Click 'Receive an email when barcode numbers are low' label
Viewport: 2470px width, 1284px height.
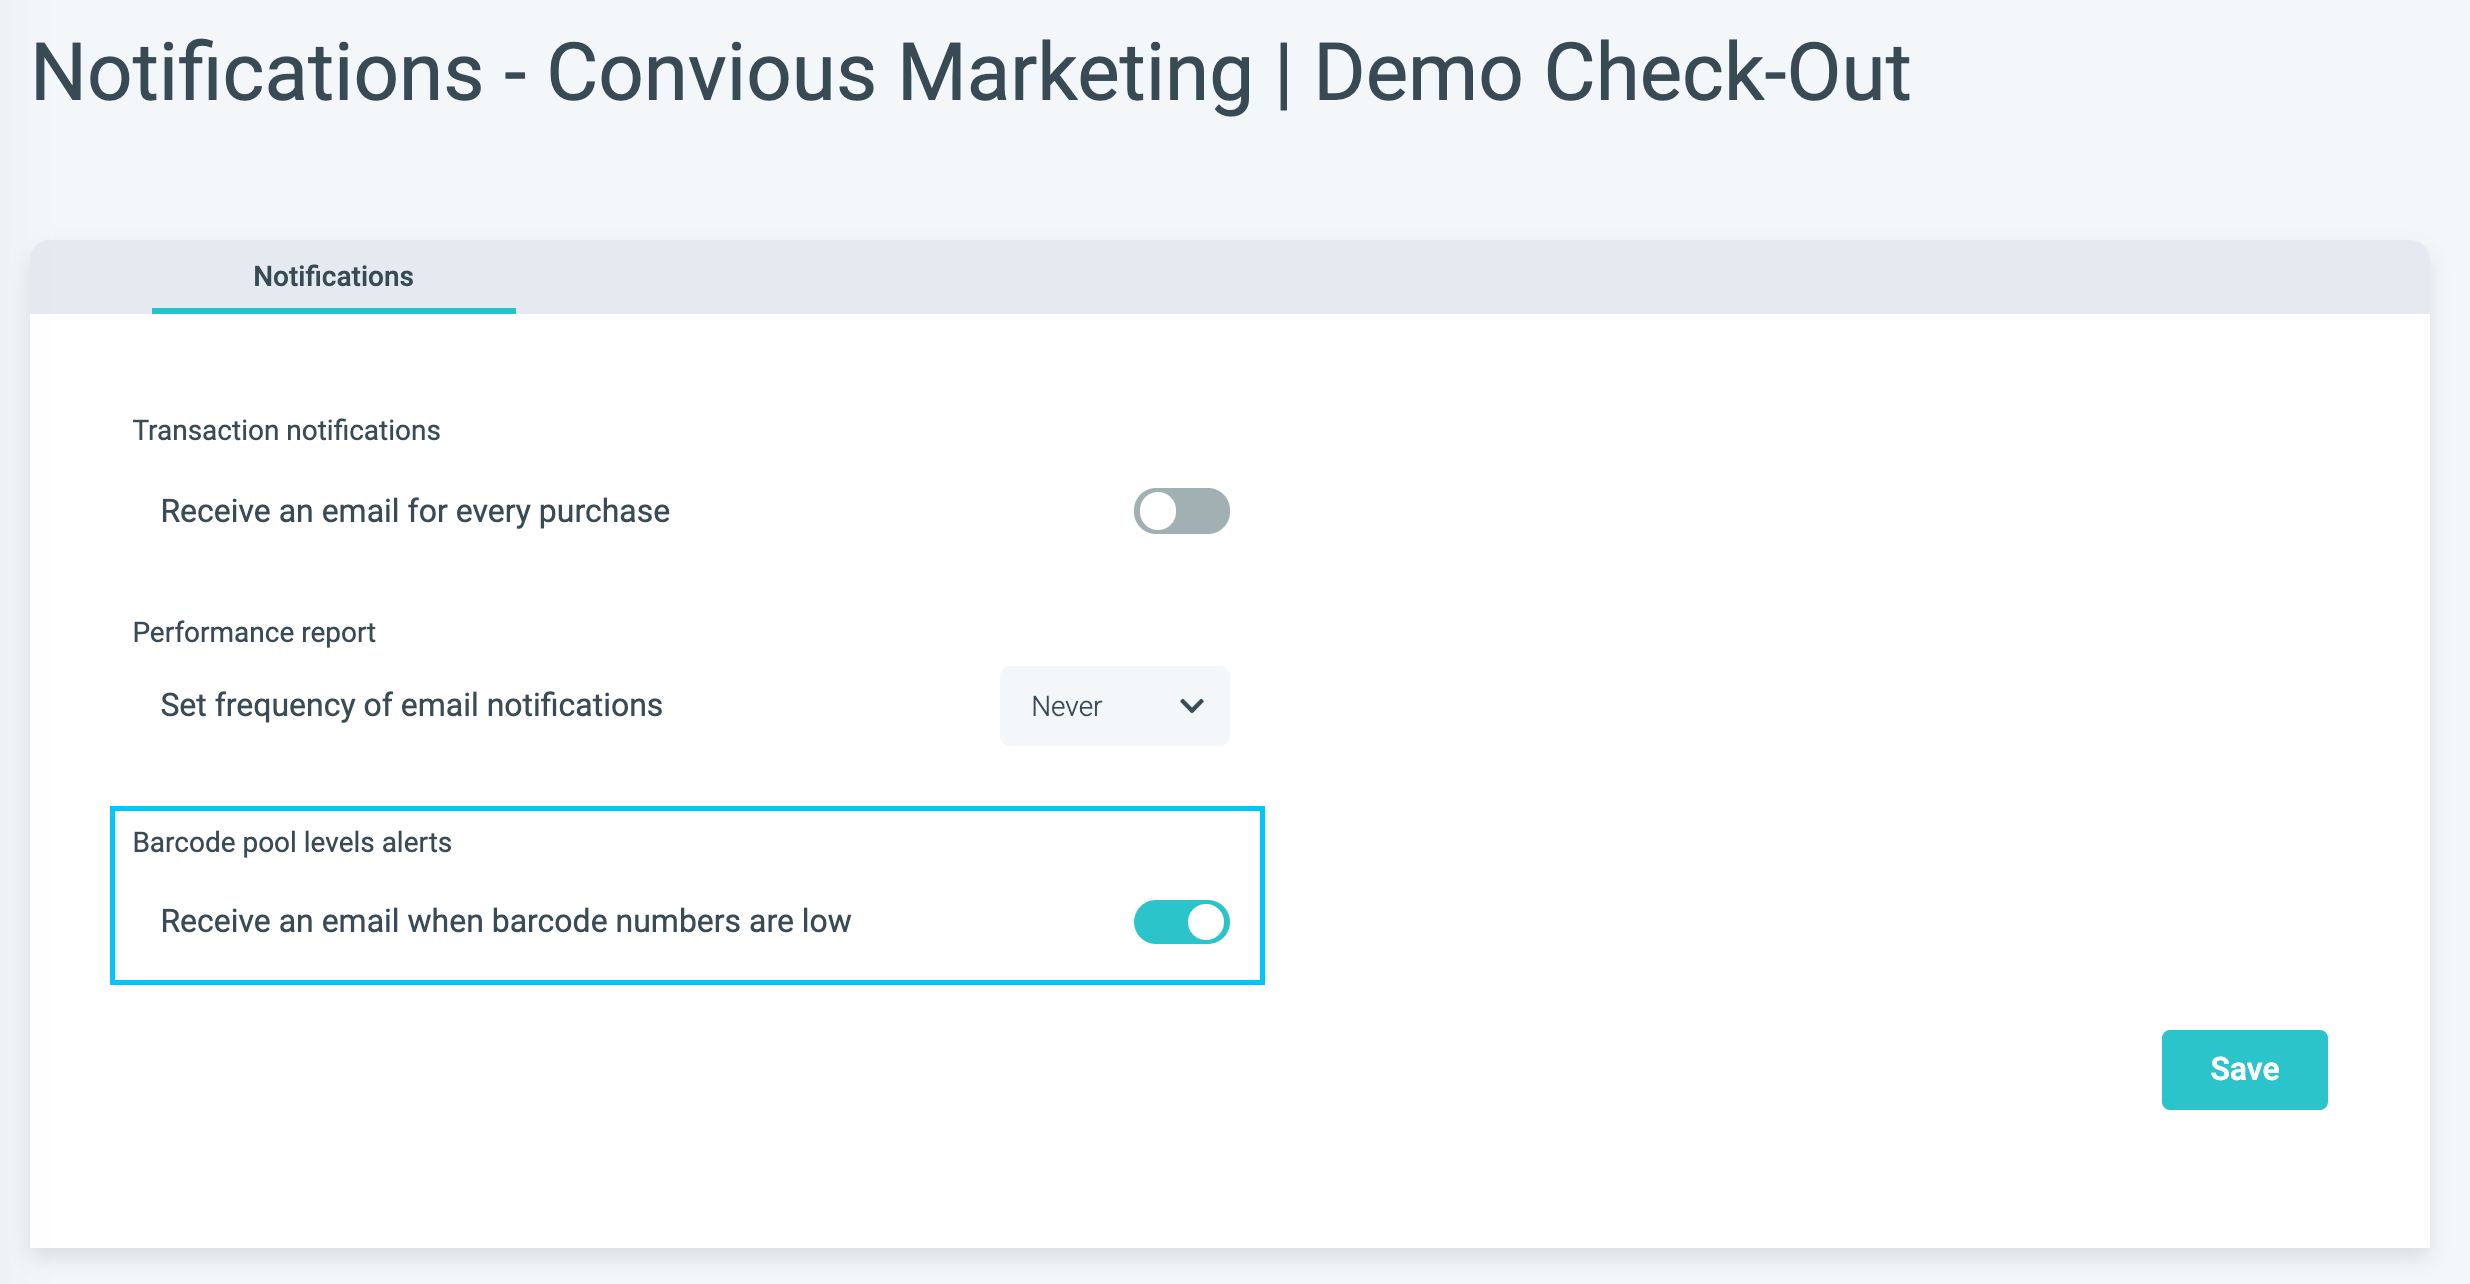pos(505,921)
